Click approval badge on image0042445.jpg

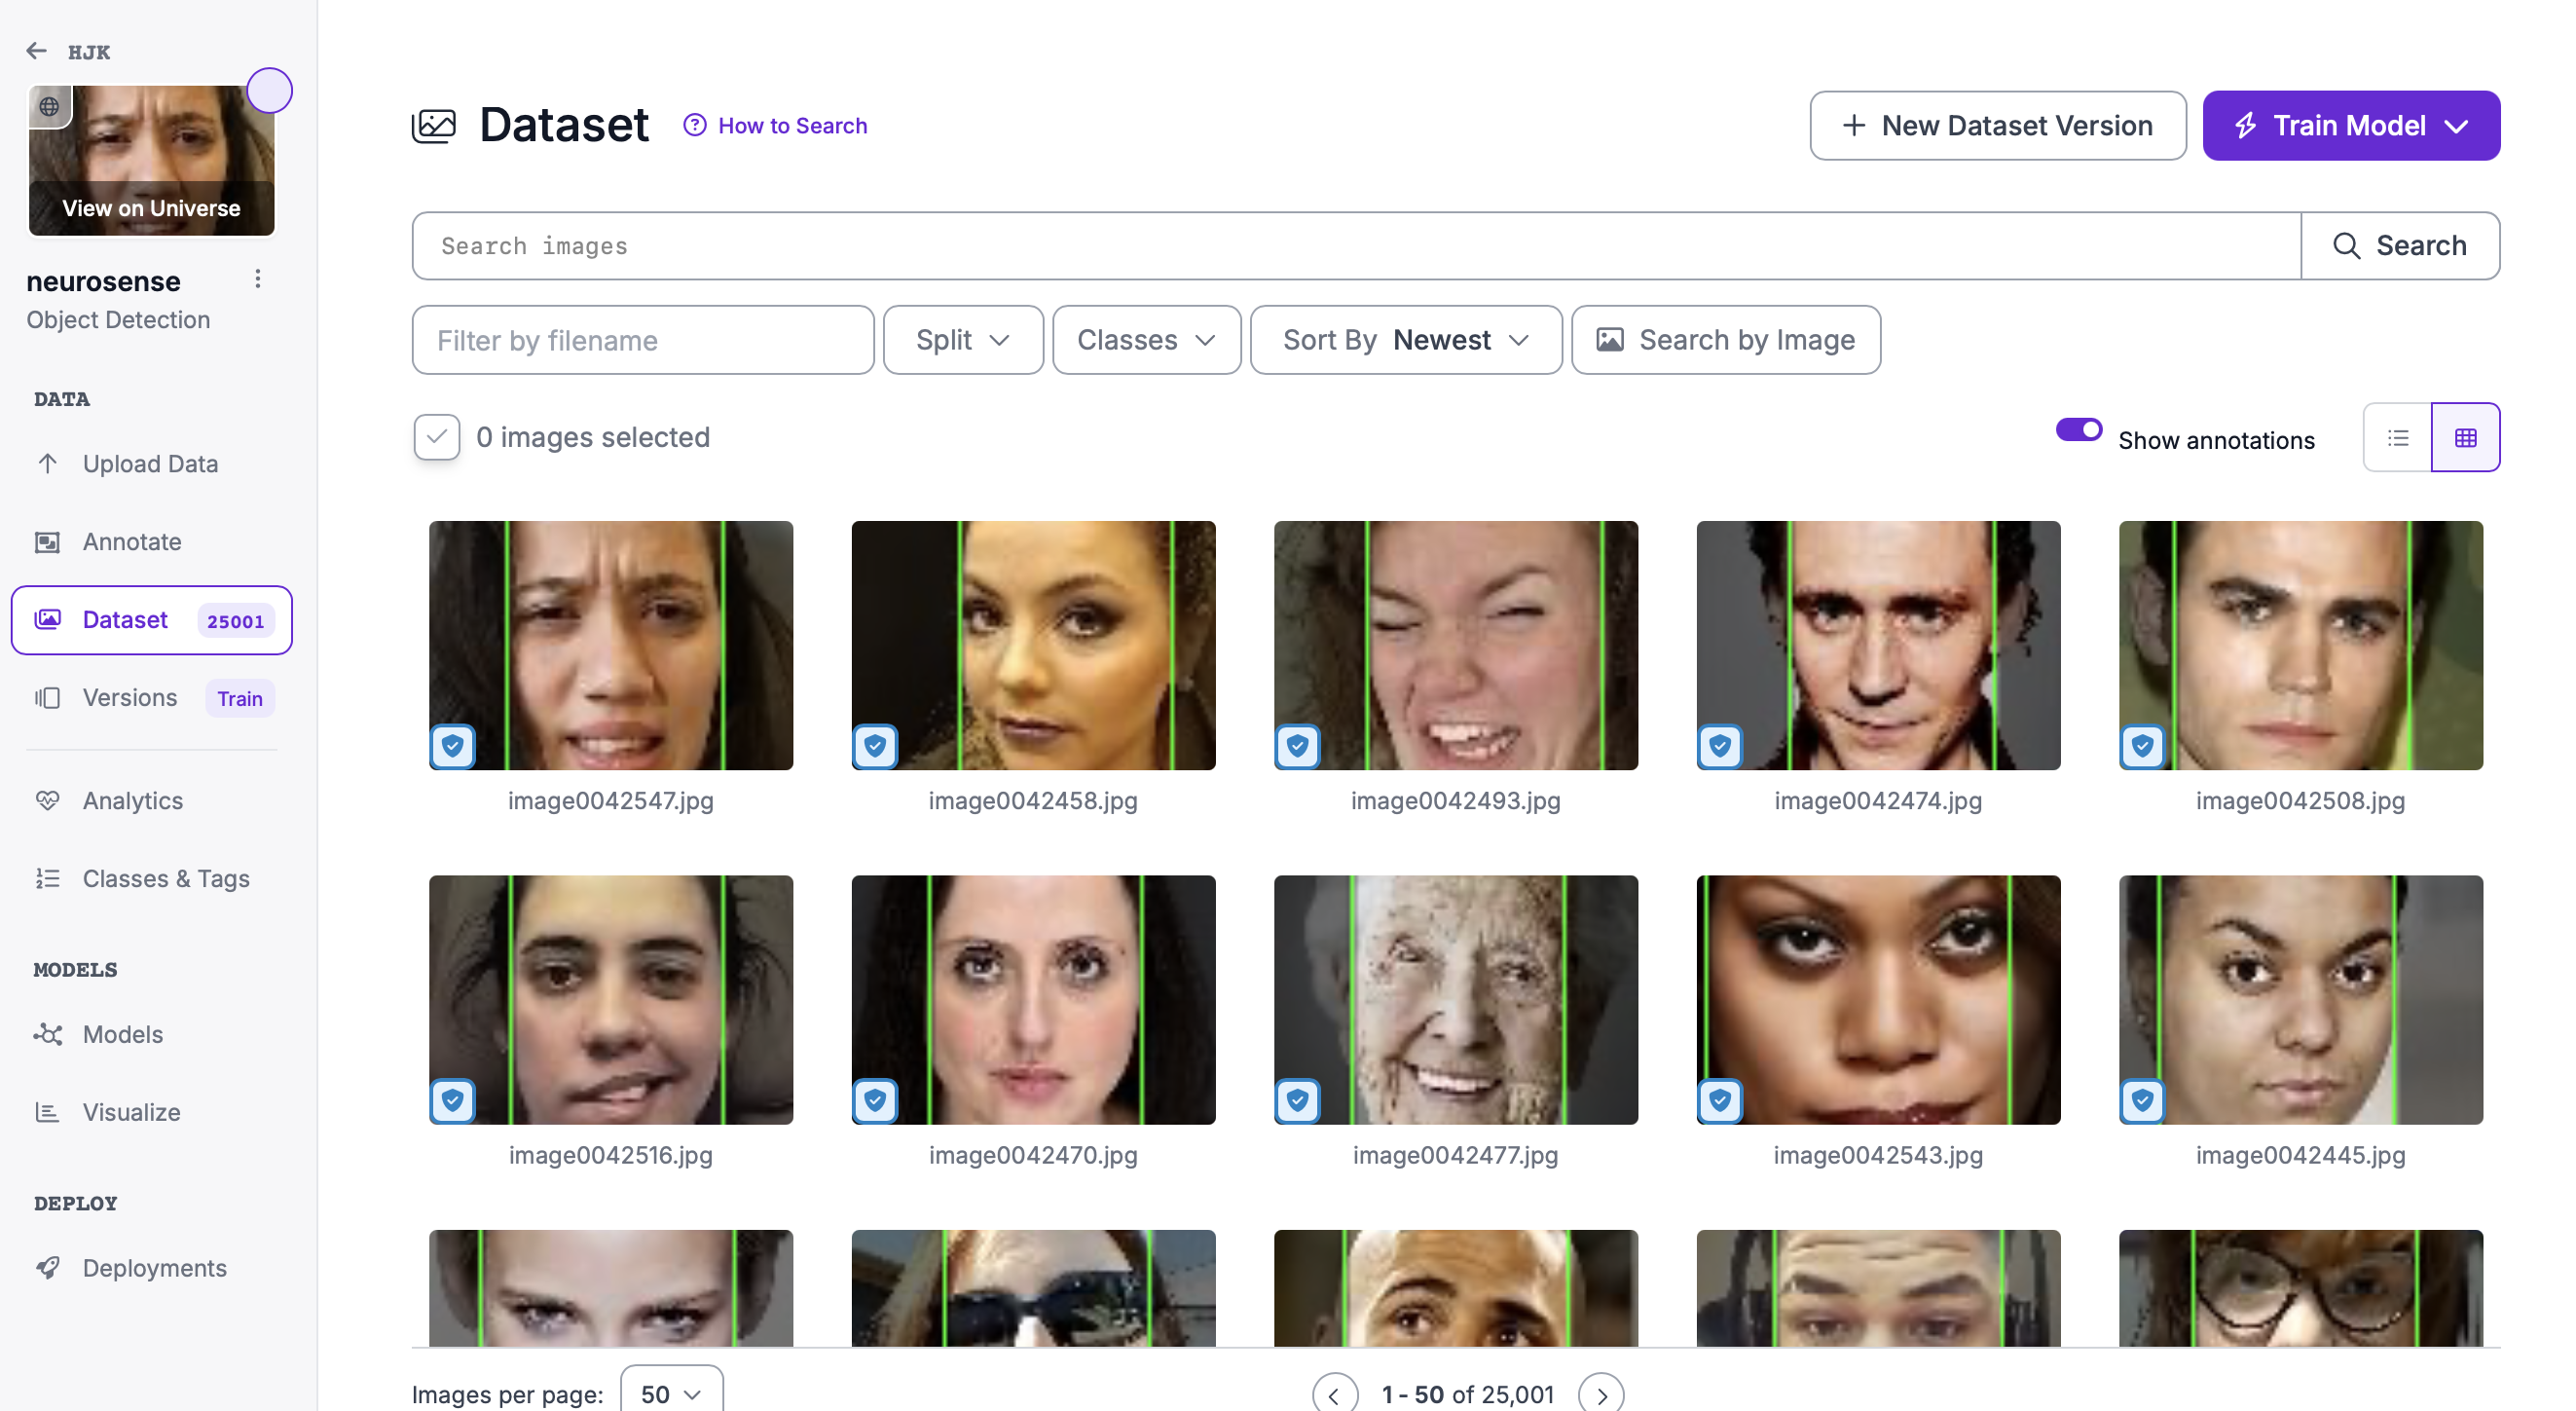[x=2142, y=1100]
